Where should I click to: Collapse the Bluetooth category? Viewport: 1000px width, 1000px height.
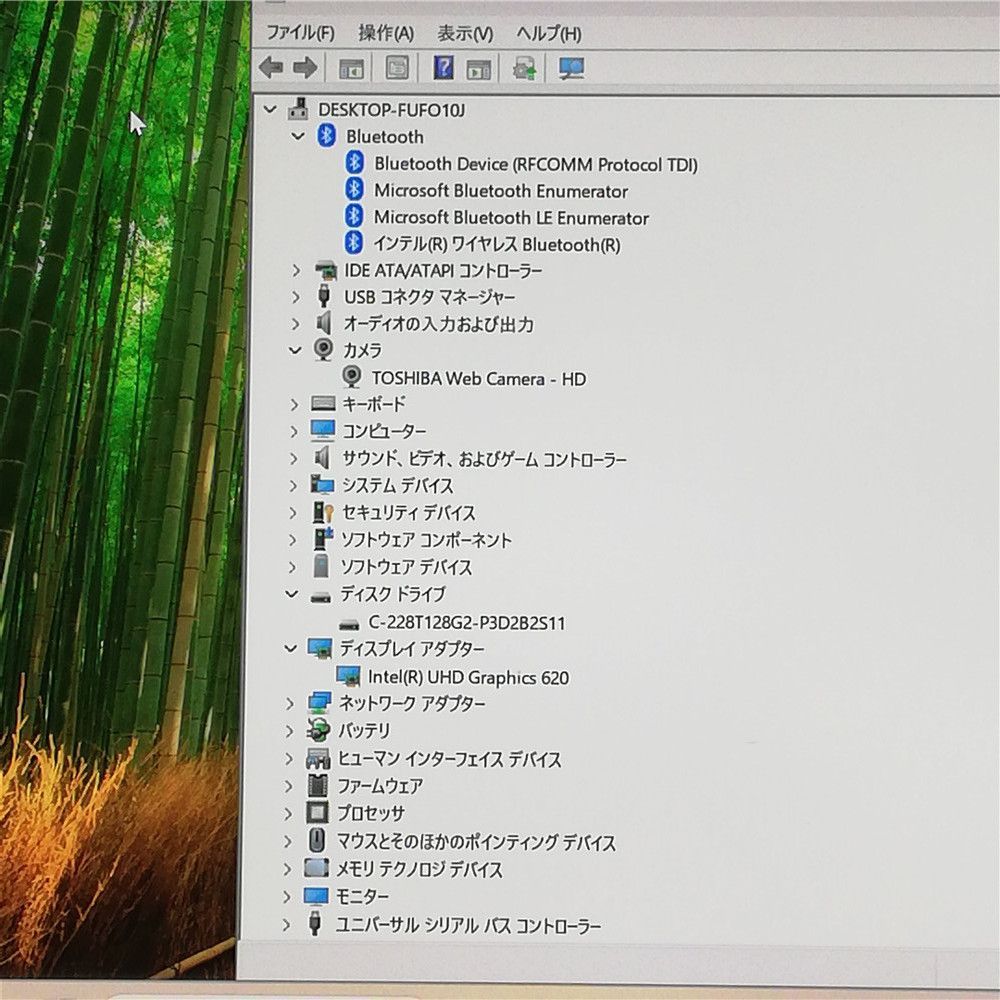click(297, 136)
